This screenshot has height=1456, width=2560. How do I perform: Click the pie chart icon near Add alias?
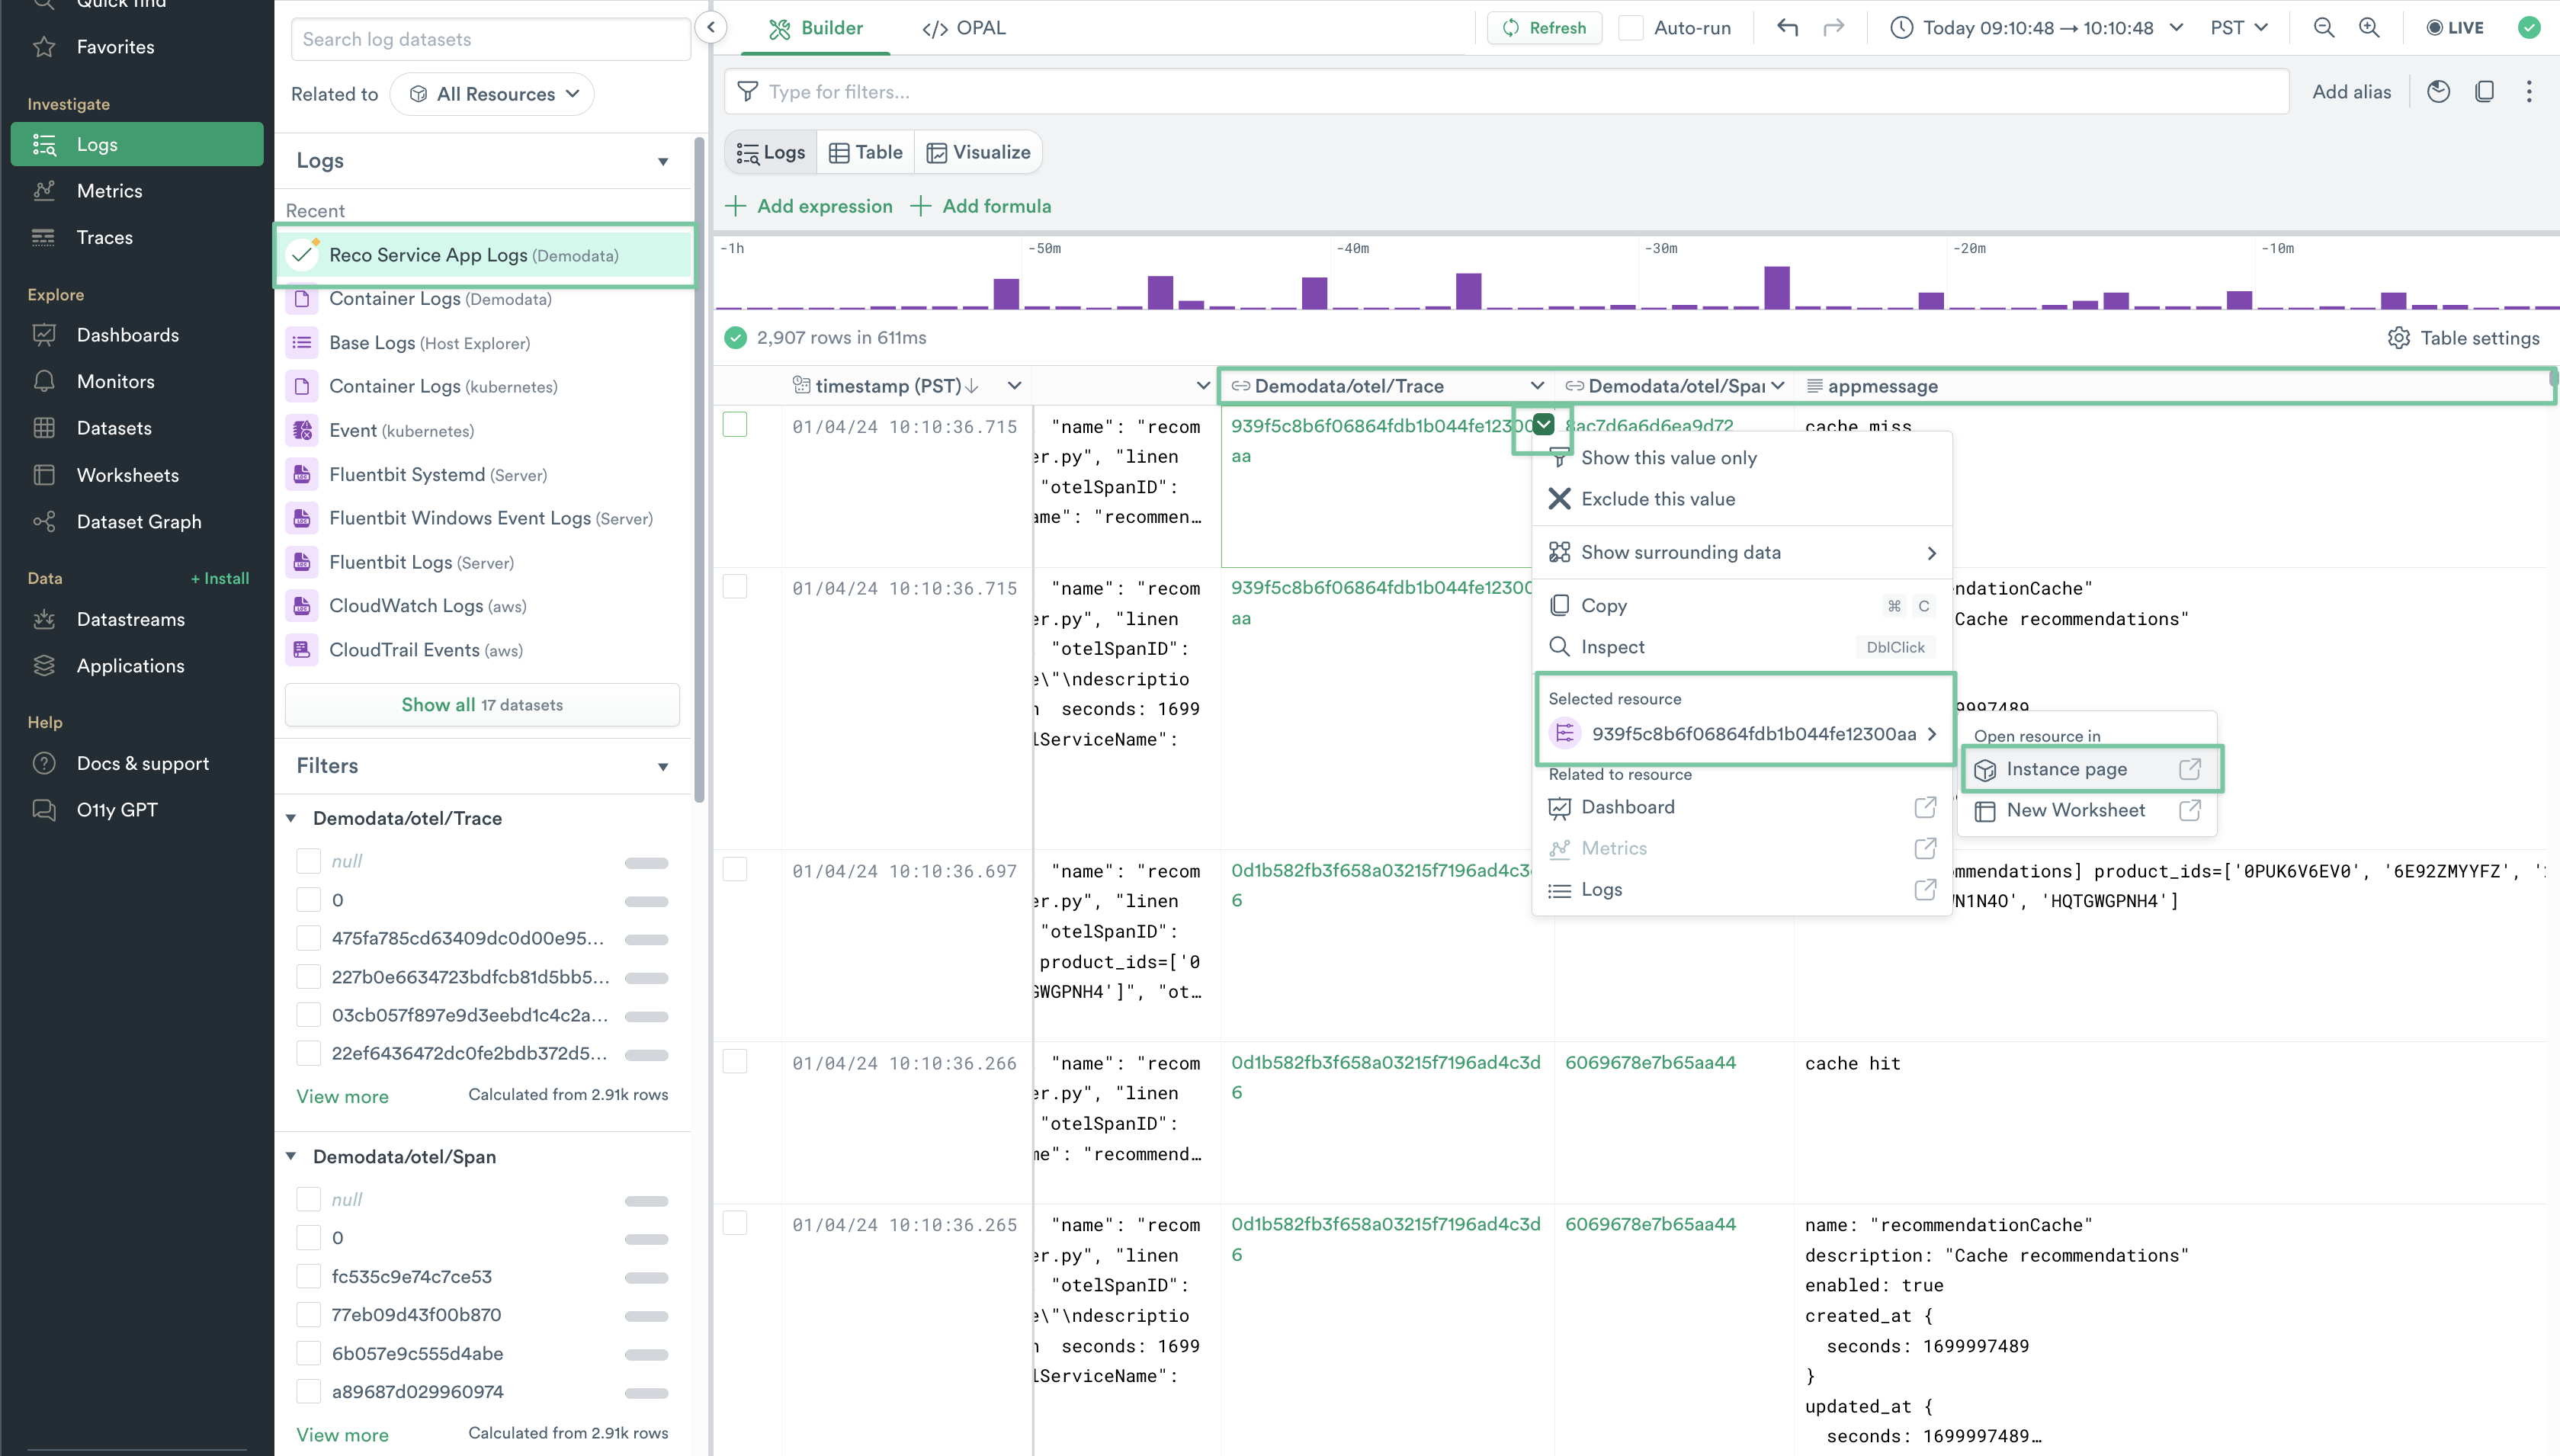(2439, 92)
